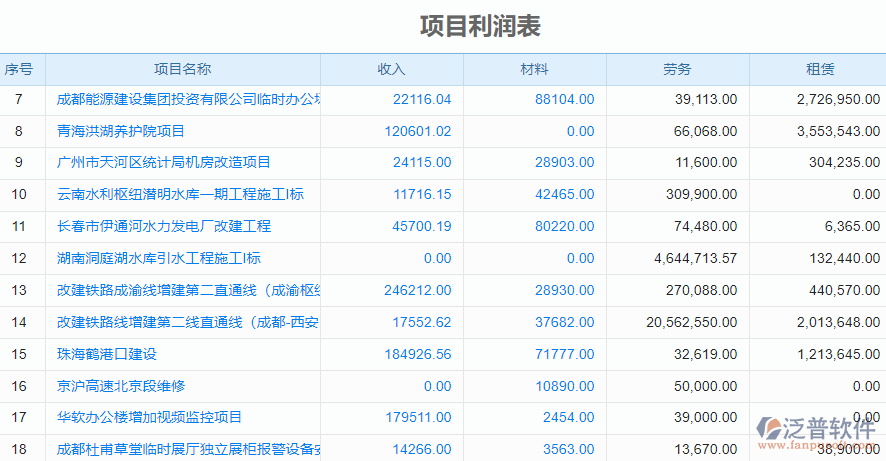886x461 pixels.
Task: Click the 收入 column header
Action: pyautogui.click(x=391, y=70)
